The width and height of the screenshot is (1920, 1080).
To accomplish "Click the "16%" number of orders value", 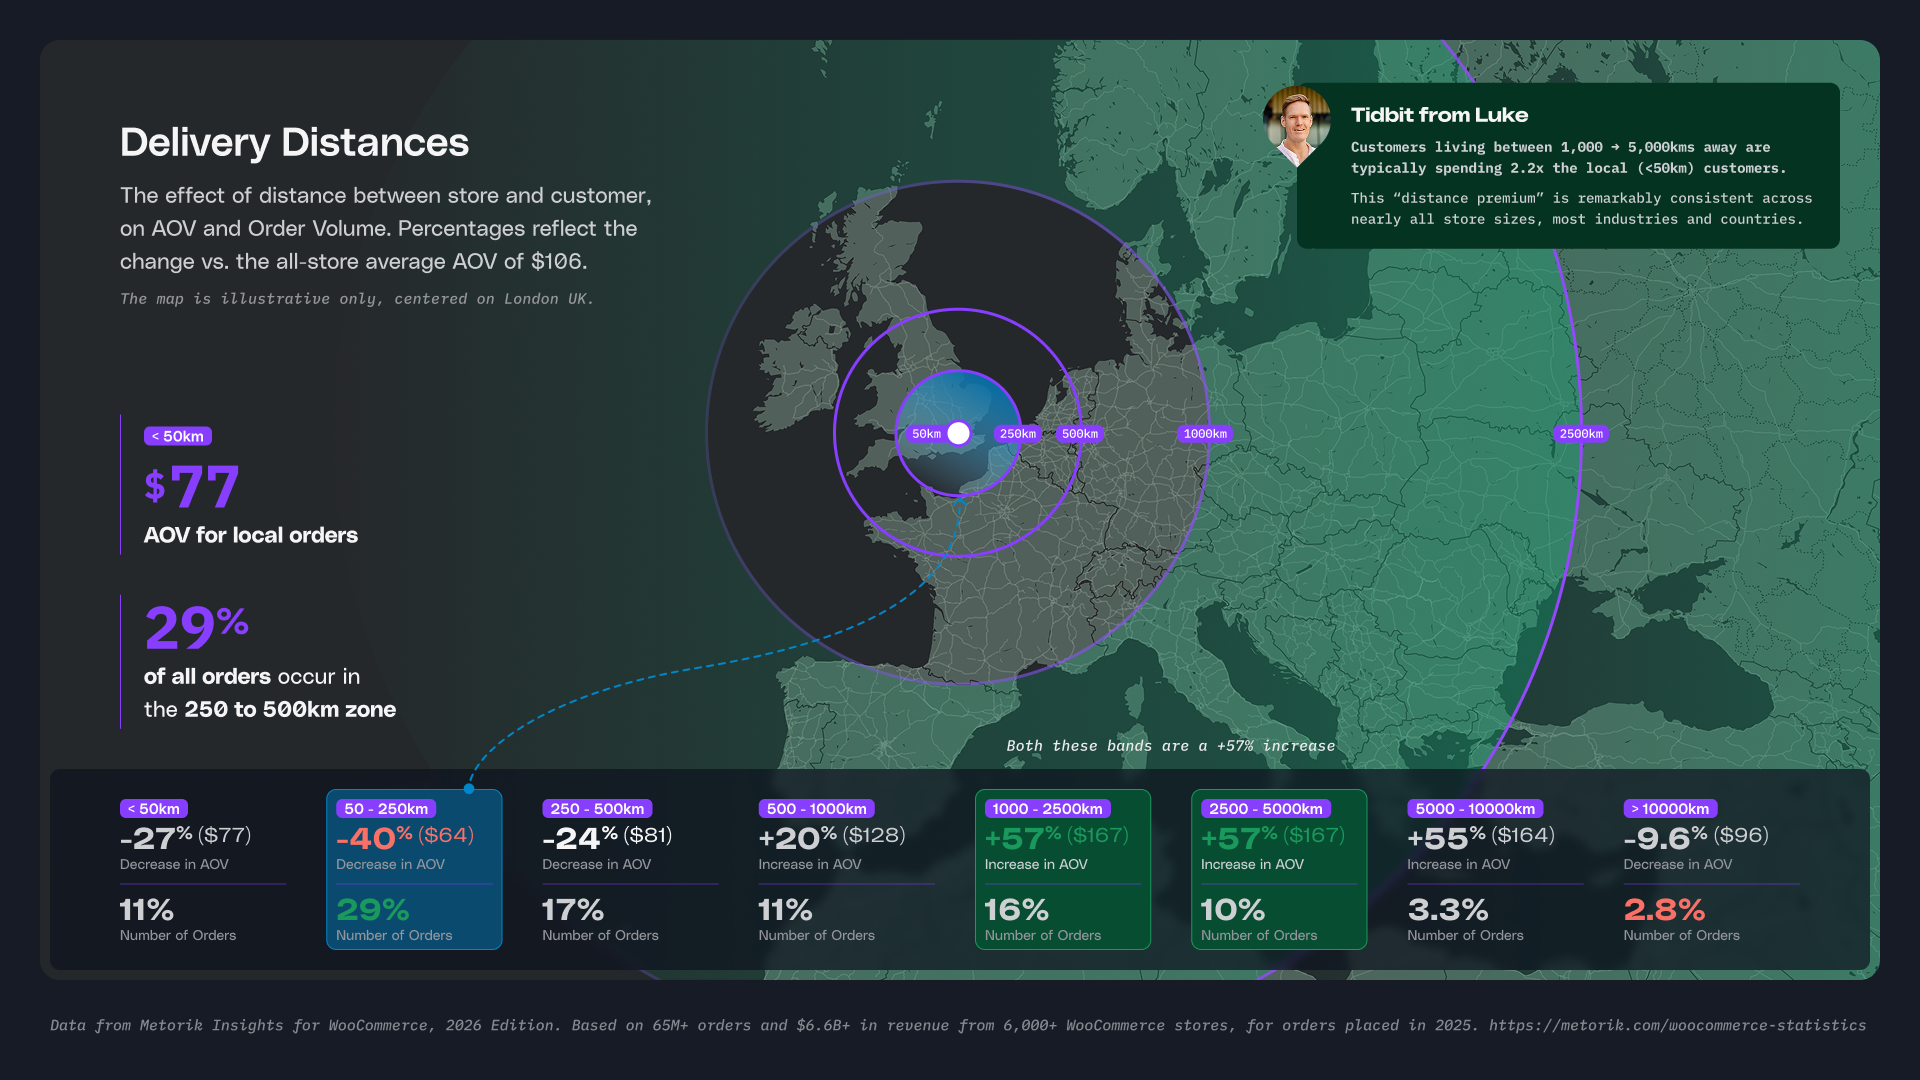I will click(x=1016, y=910).
